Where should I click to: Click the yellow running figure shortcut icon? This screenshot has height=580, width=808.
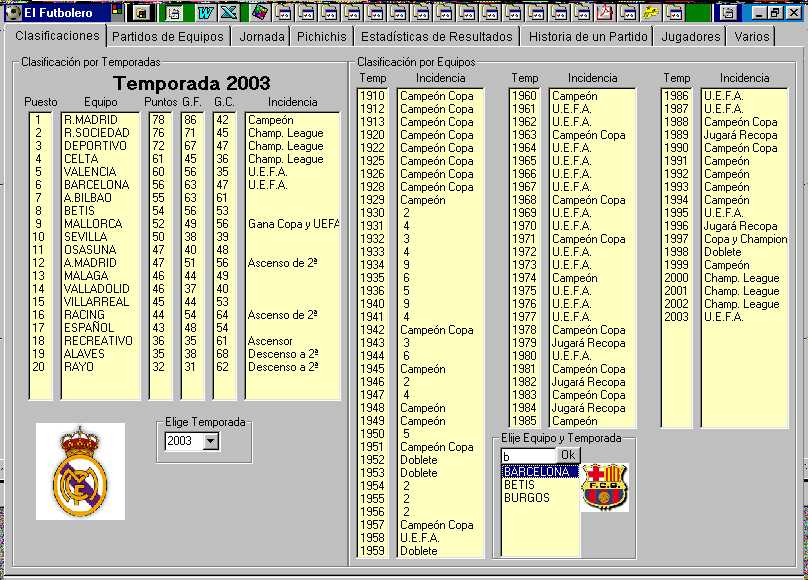(x=650, y=12)
